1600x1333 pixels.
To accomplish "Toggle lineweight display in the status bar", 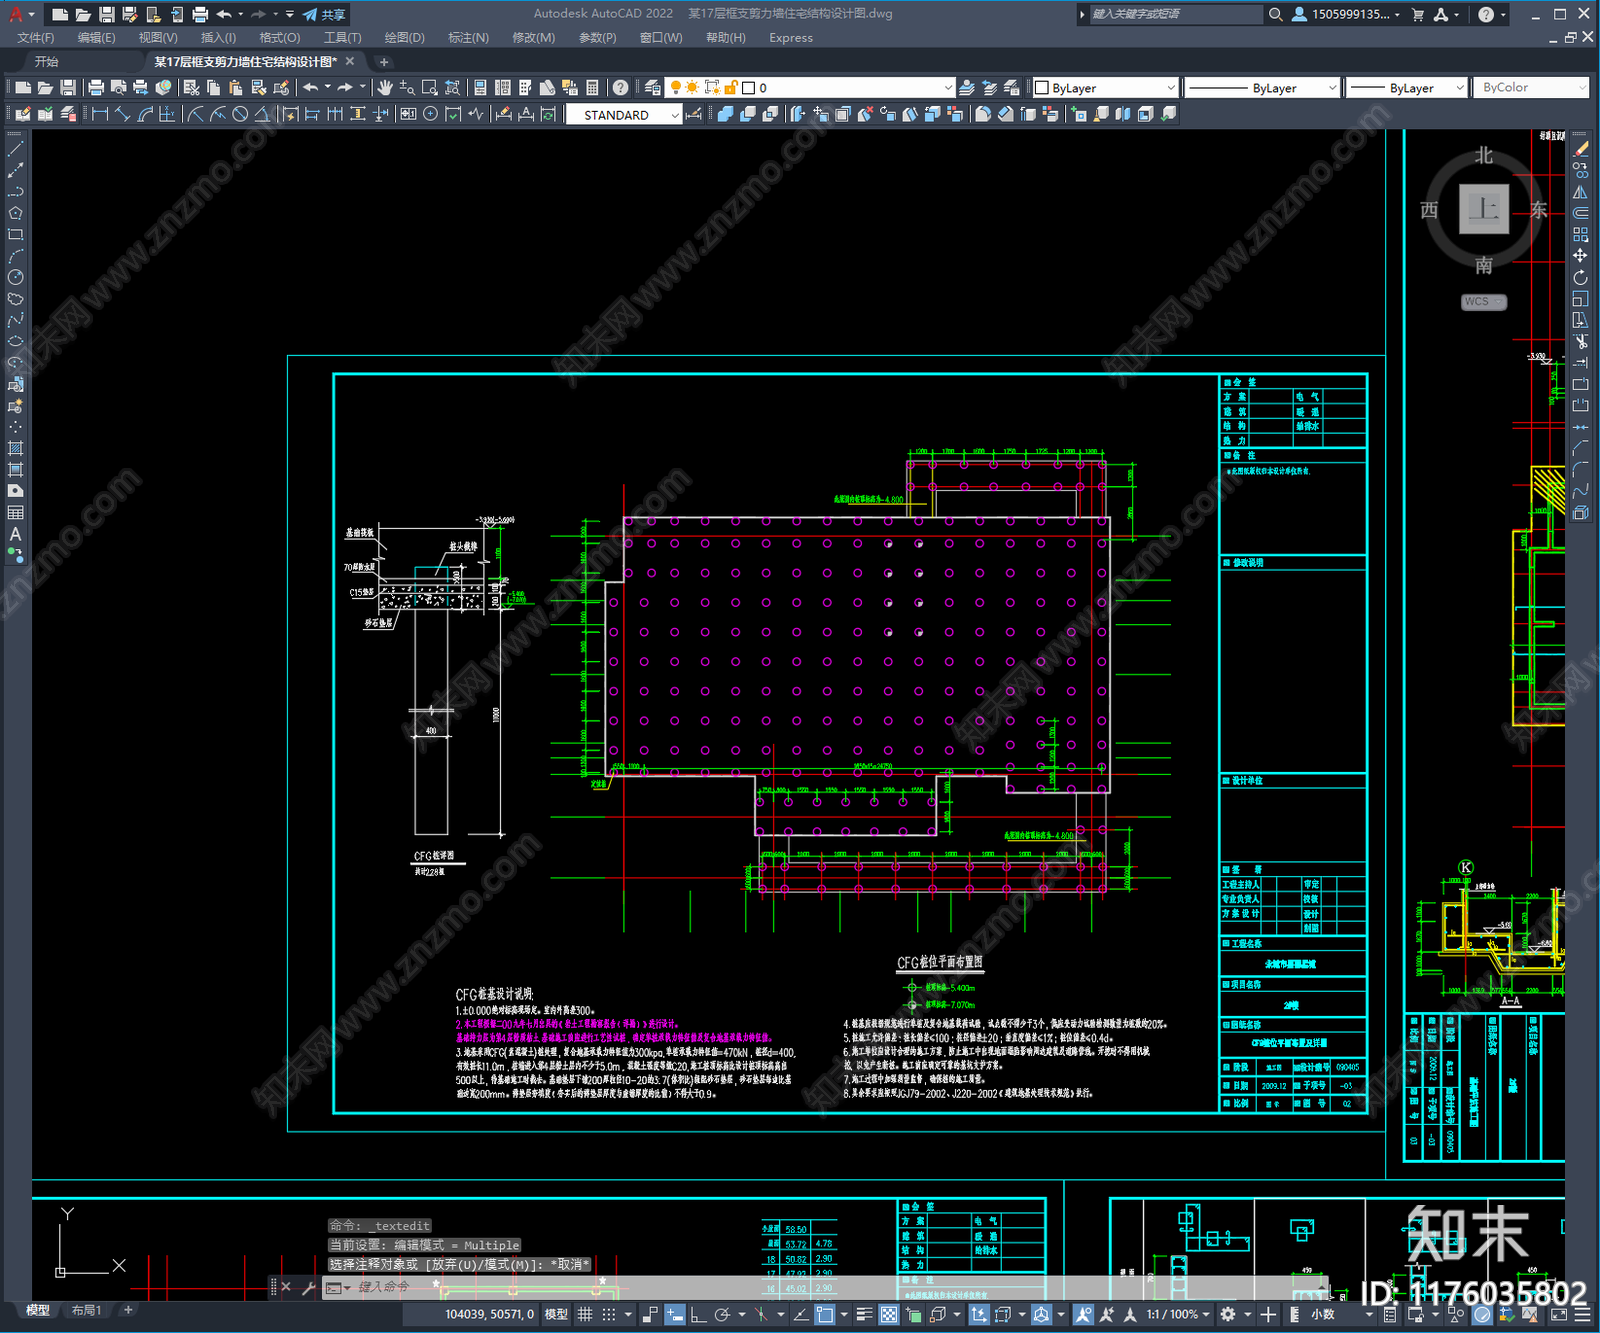I will coord(864,1314).
